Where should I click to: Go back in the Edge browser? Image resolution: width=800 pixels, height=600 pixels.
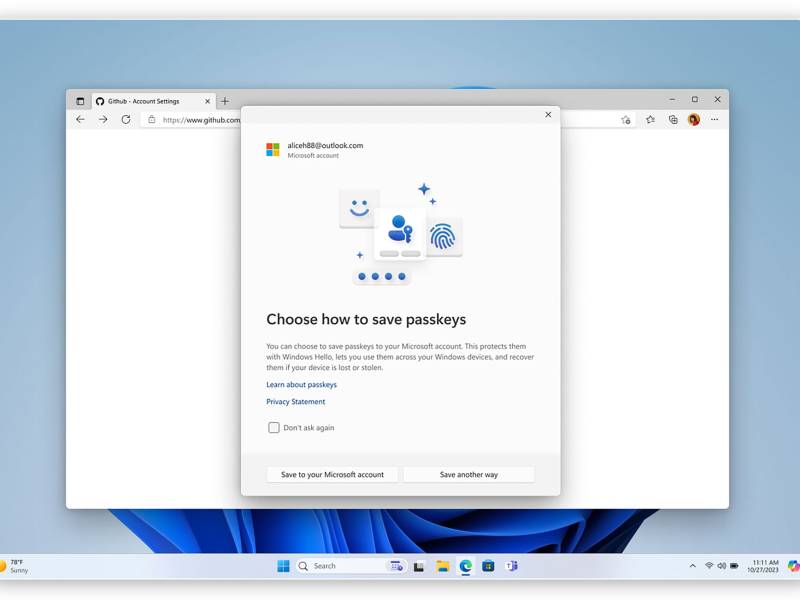click(80, 119)
